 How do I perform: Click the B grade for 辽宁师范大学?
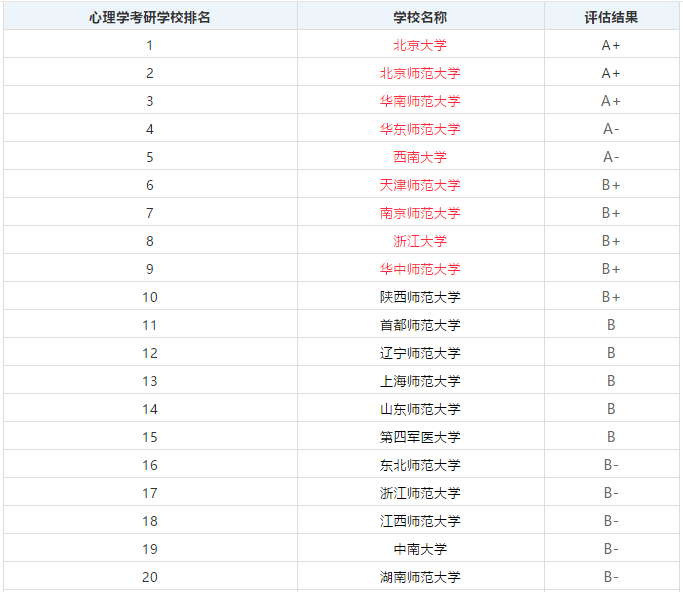(611, 353)
